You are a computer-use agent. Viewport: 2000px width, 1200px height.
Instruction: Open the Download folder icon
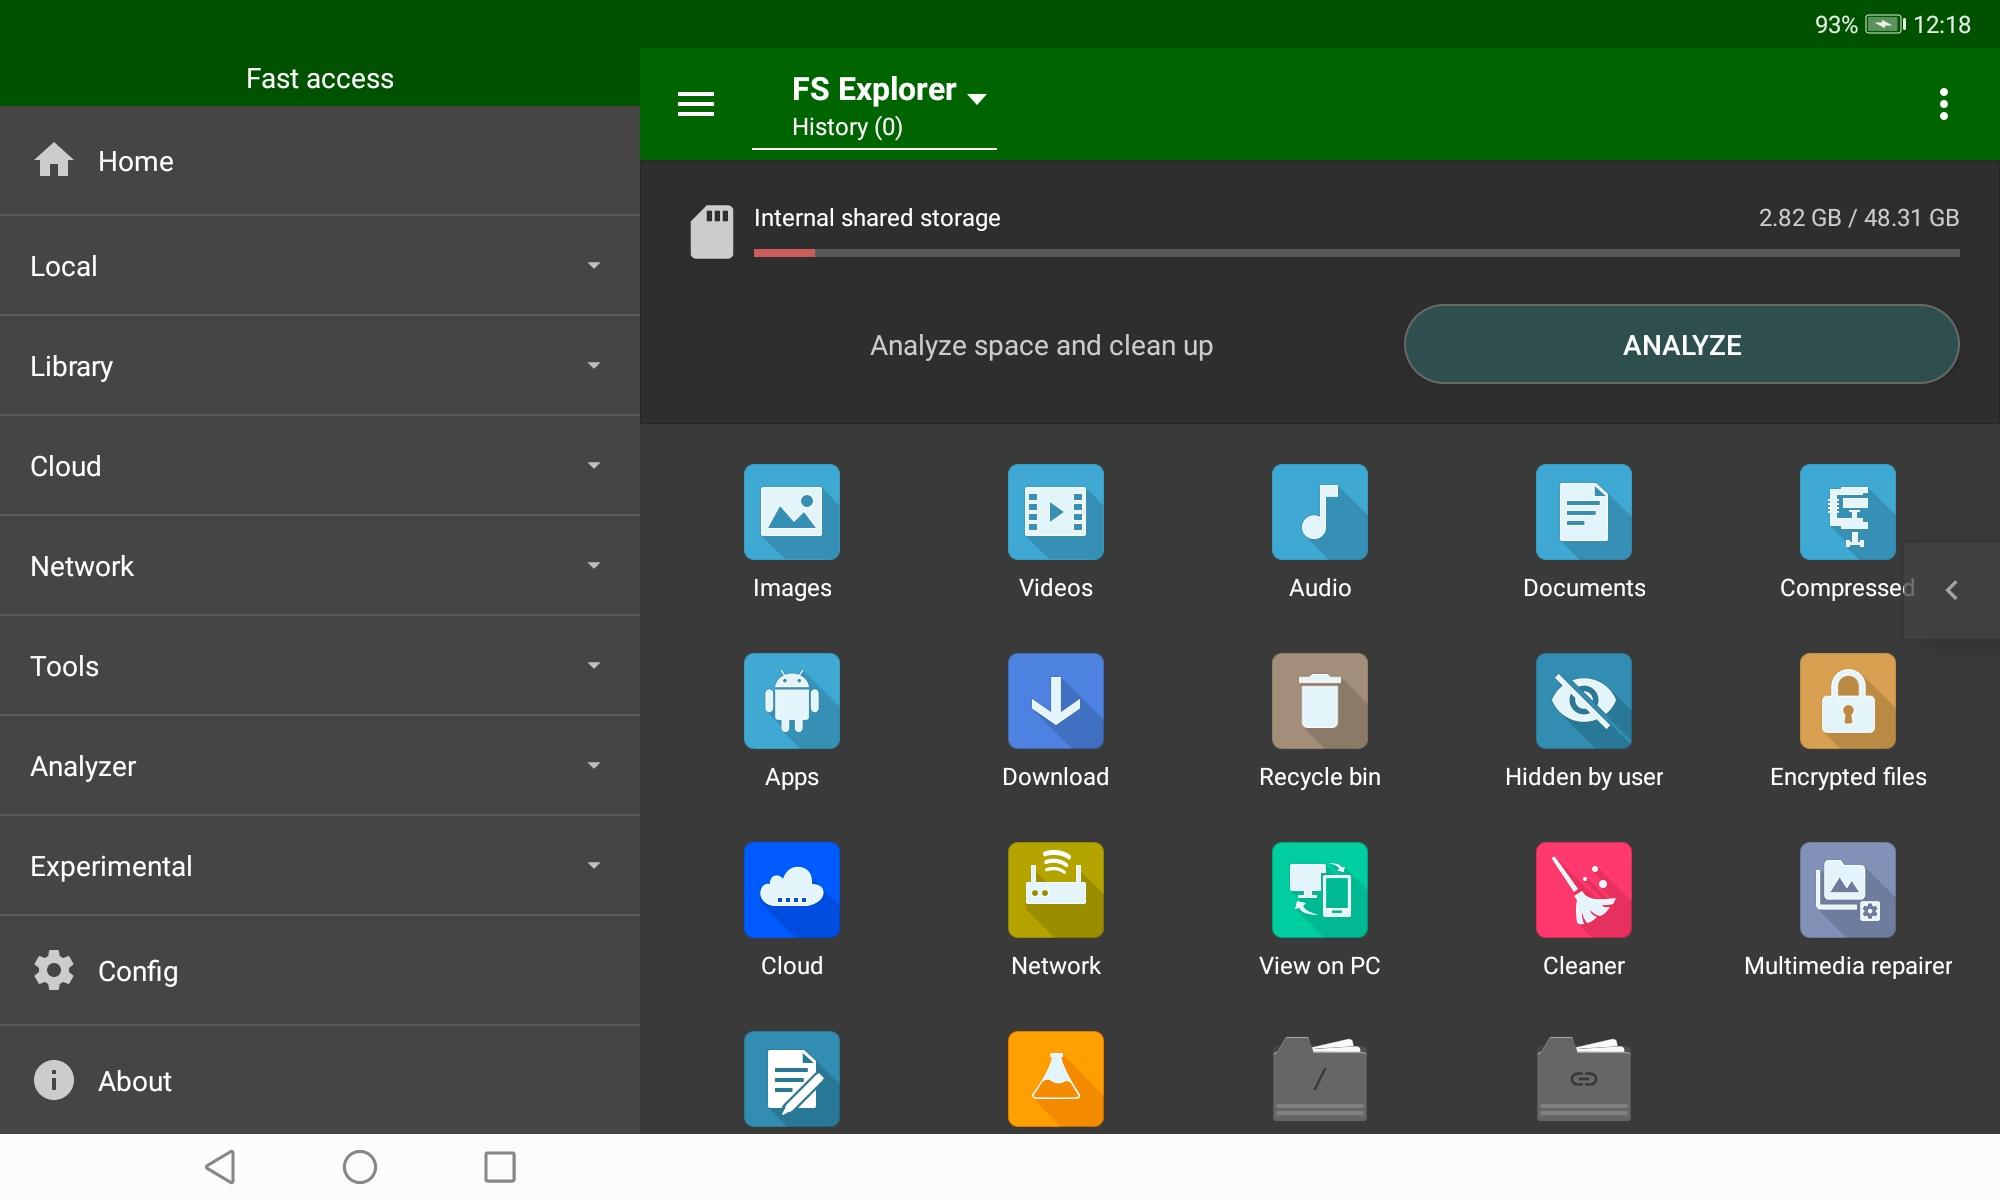click(x=1055, y=701)
